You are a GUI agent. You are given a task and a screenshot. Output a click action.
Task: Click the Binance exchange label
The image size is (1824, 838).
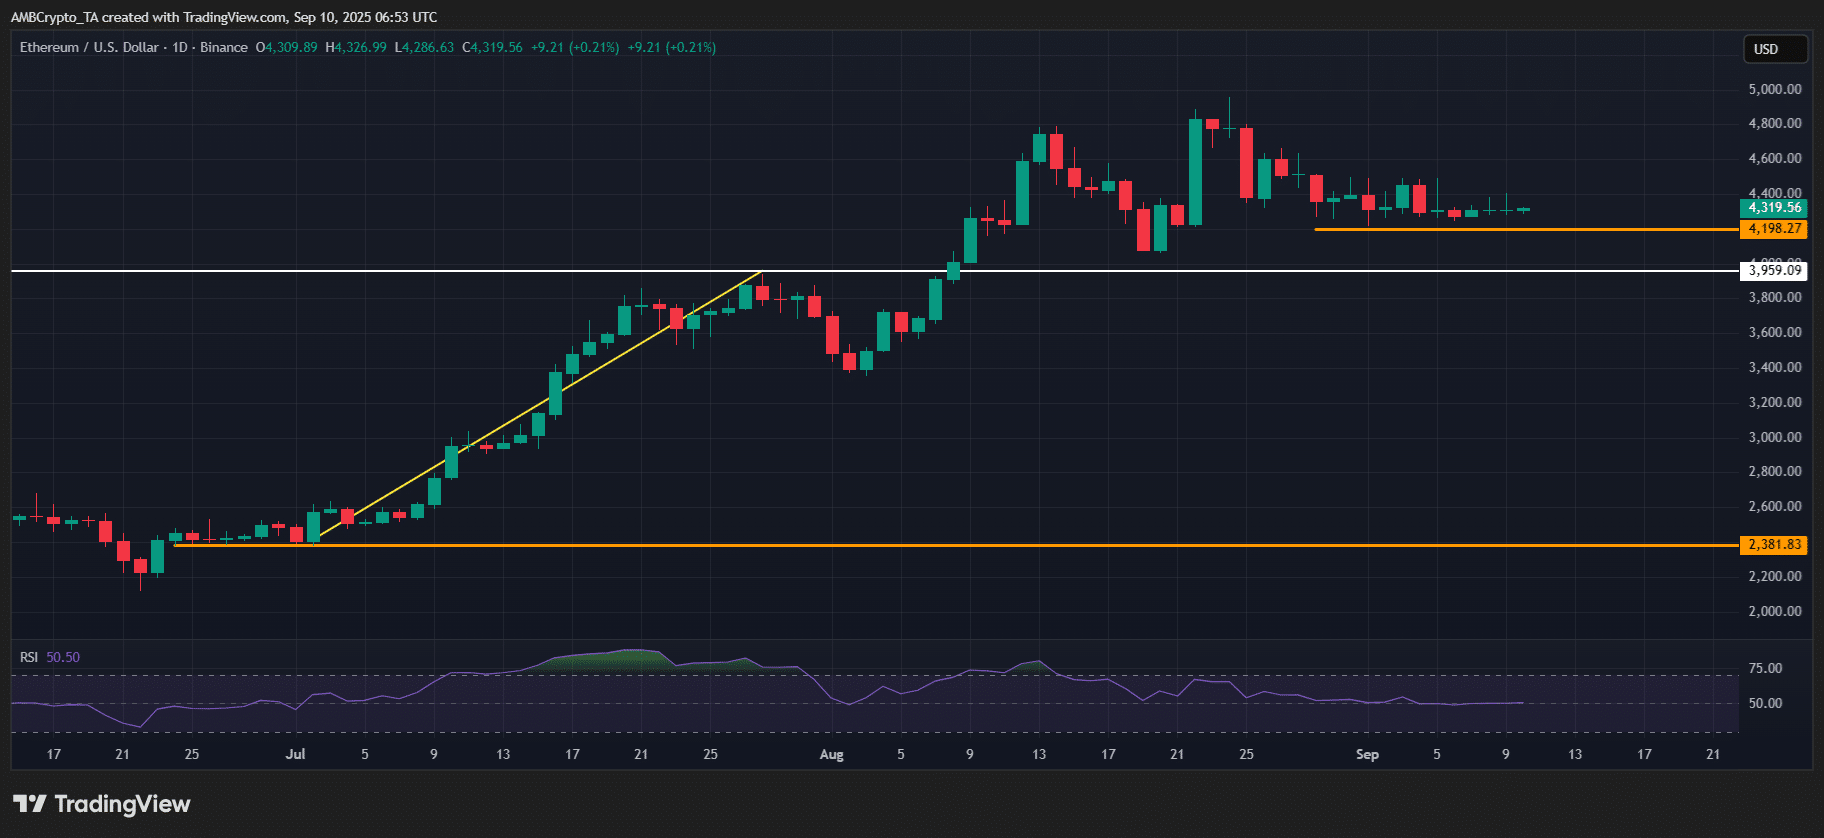pyautogui.click(x=224, y=47)
